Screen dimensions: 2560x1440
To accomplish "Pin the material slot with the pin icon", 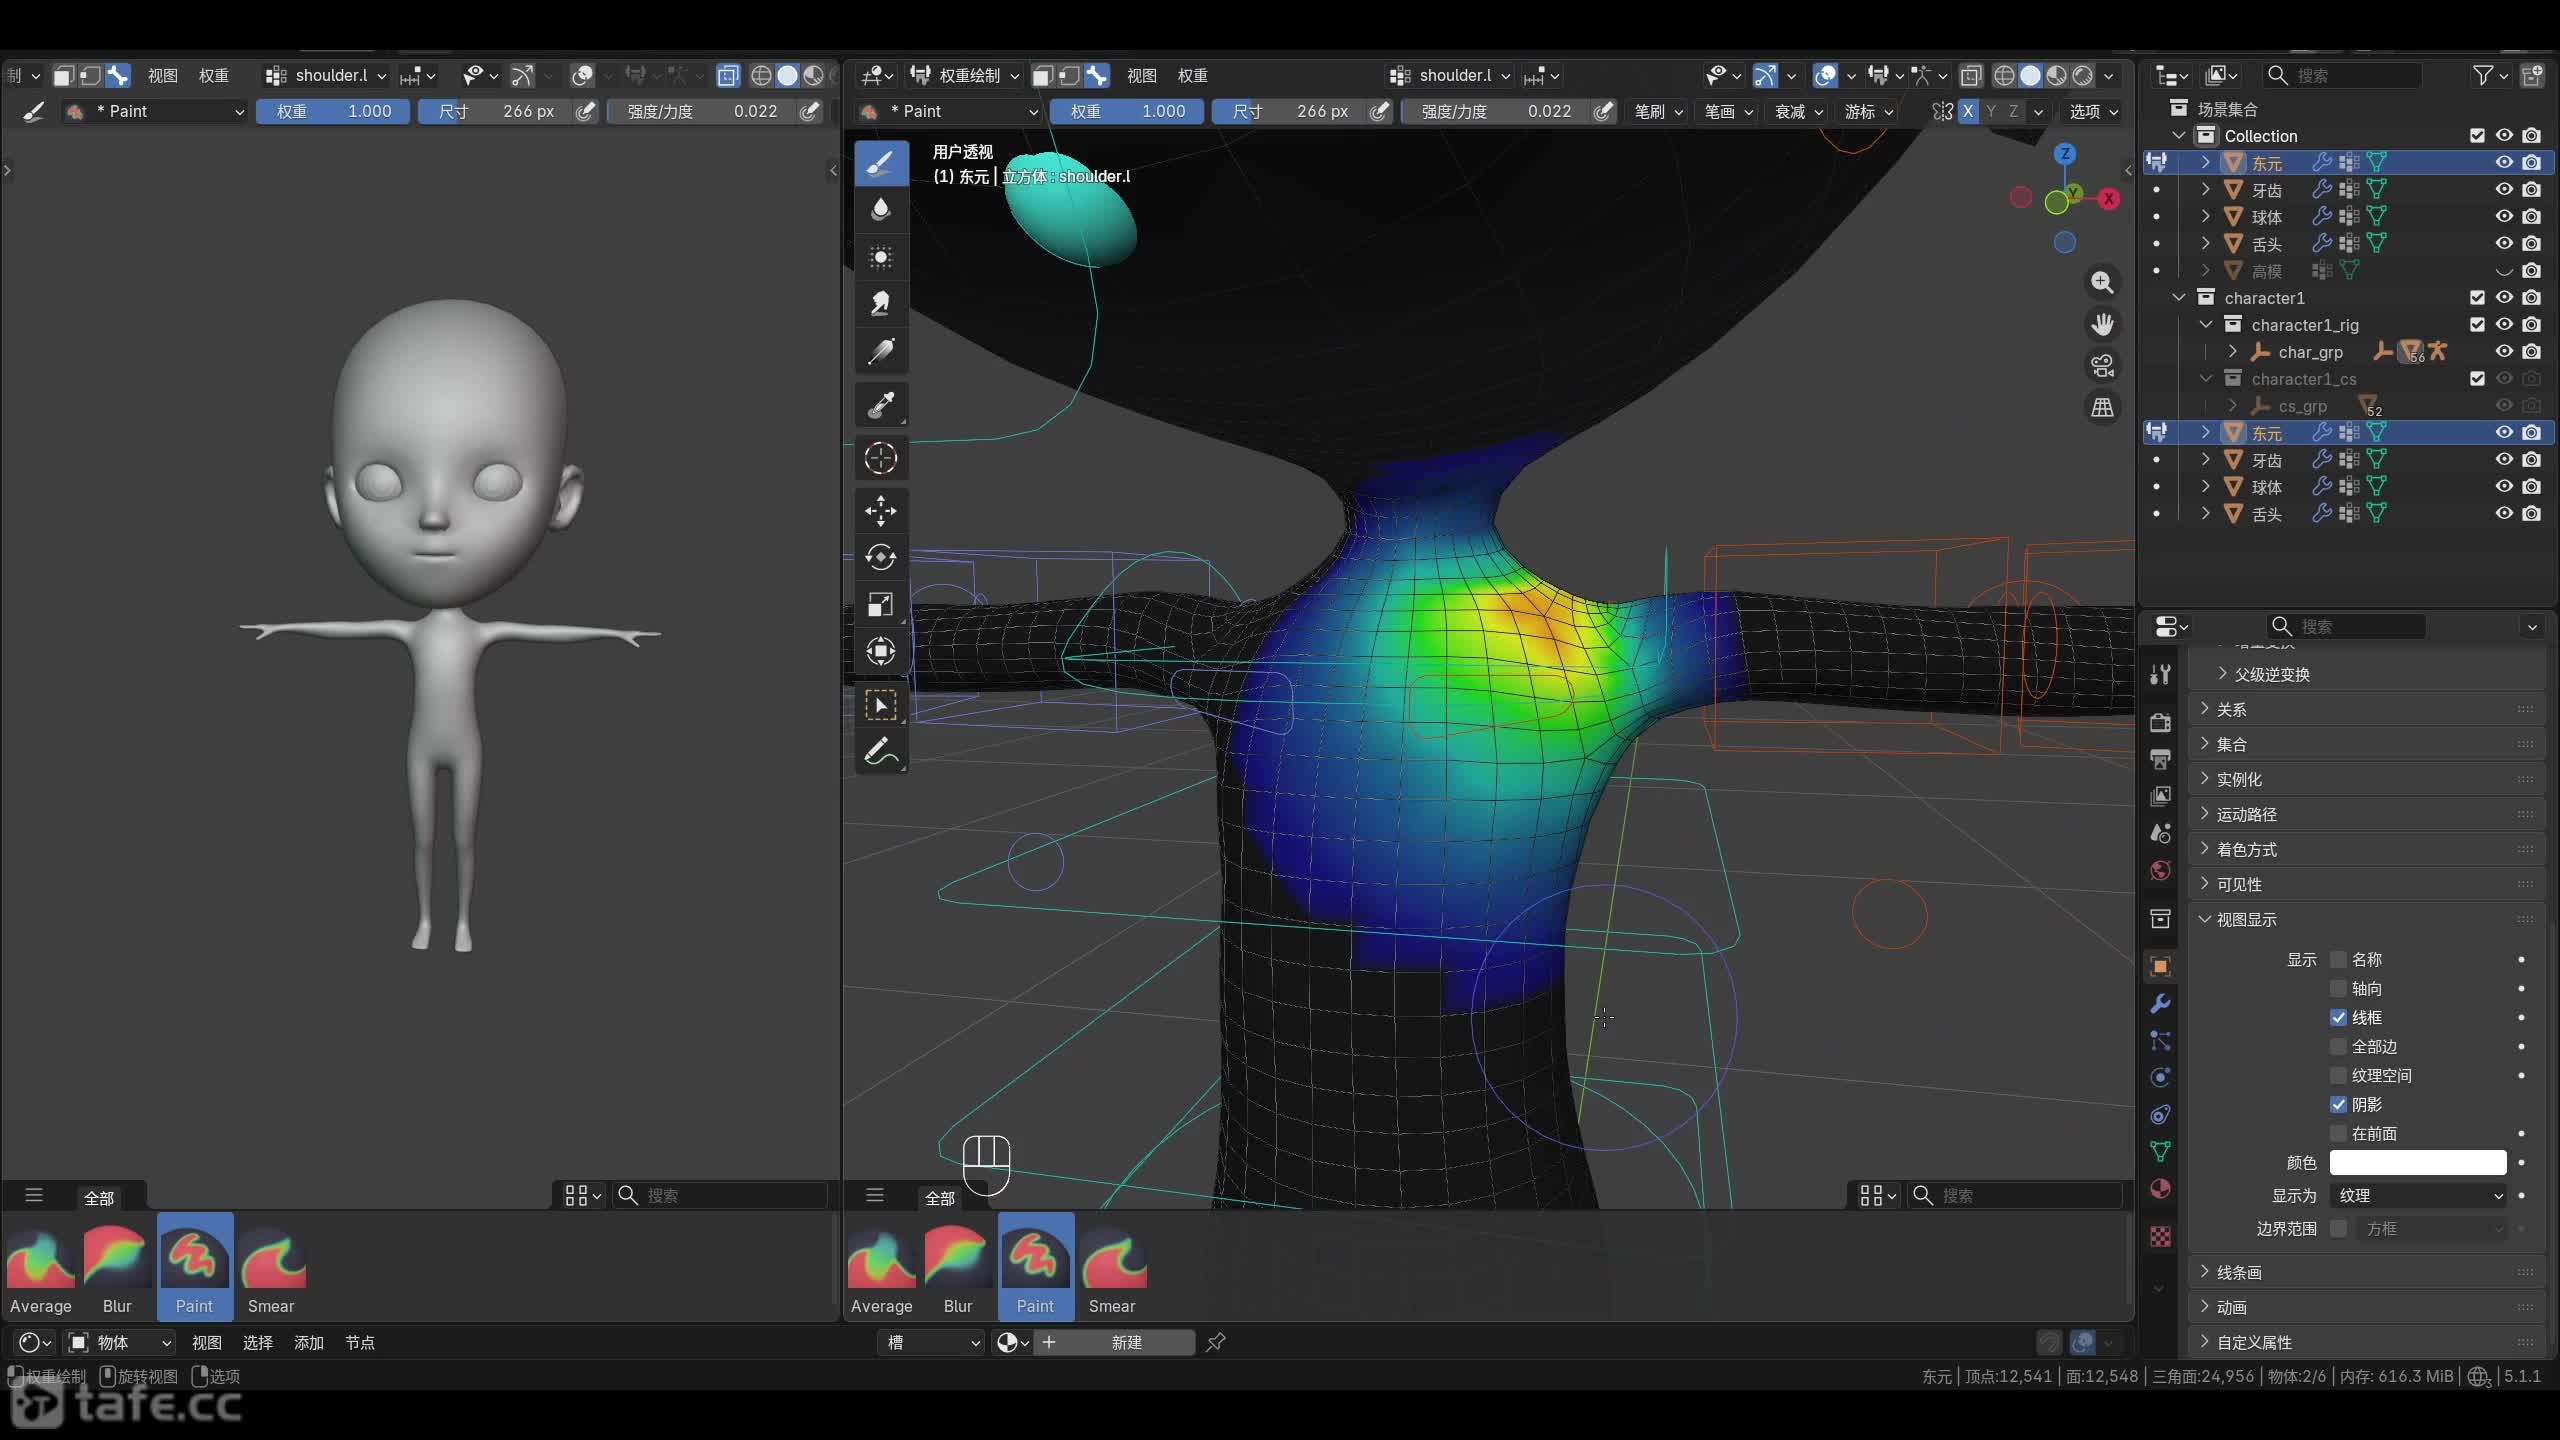I will click(x=1216, y=1342).
